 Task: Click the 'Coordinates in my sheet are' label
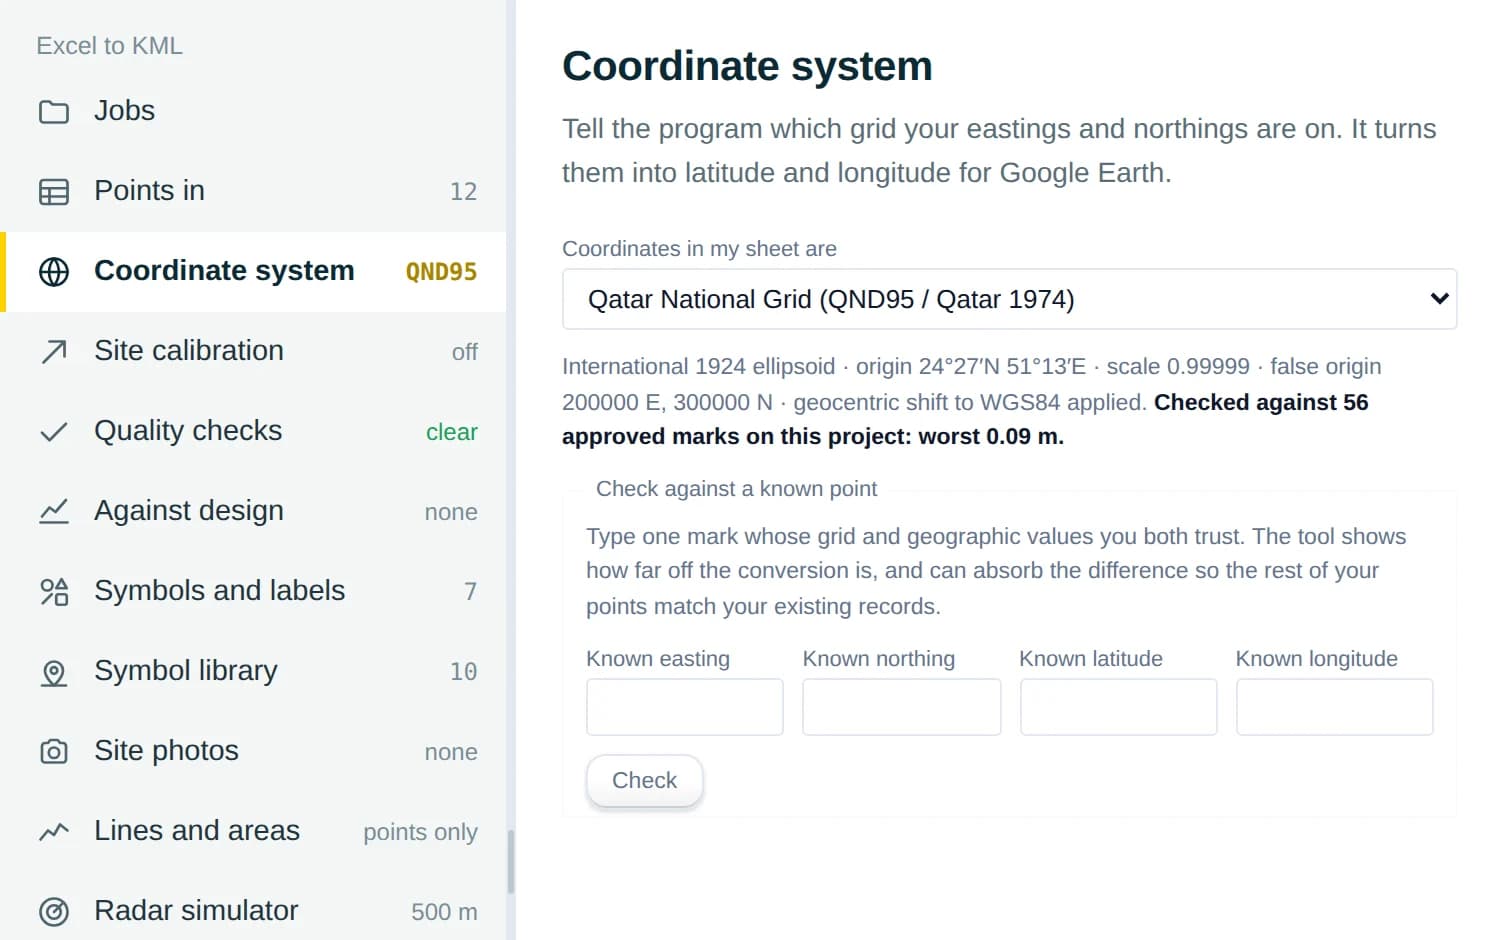(699, 249)
